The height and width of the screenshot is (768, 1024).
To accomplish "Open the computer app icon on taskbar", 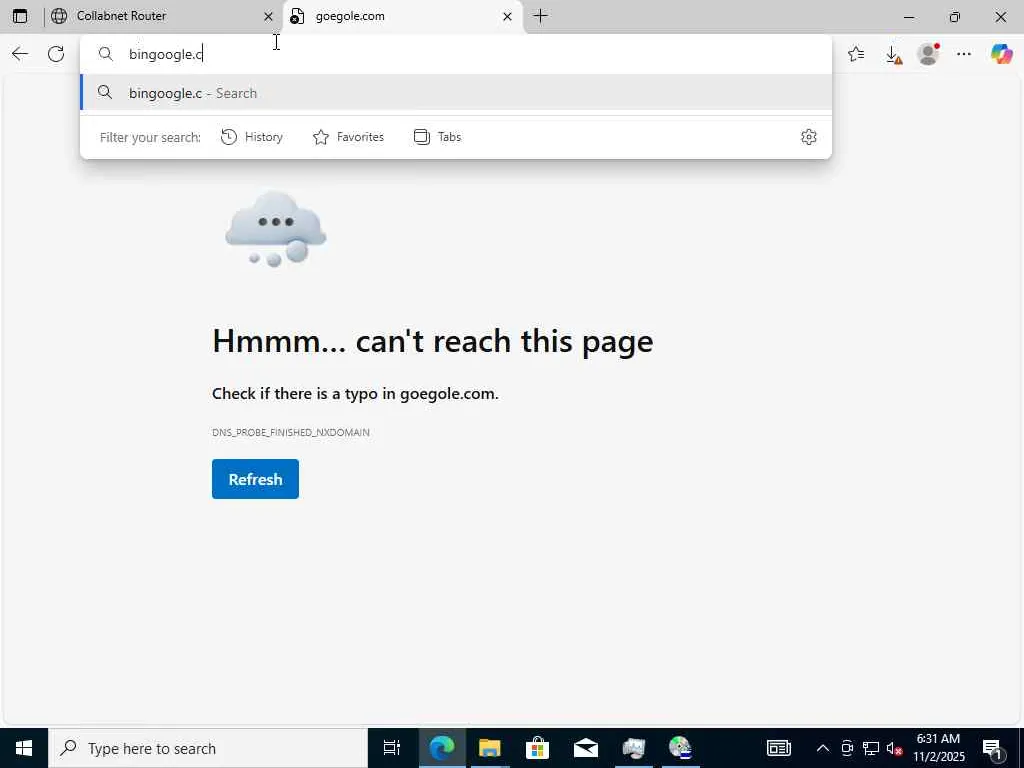I will tap(633, 748).
